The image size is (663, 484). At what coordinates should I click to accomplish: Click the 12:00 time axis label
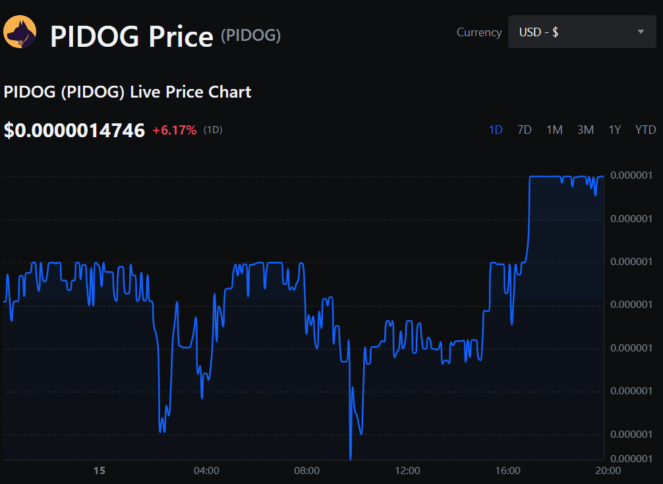[407, 470]
